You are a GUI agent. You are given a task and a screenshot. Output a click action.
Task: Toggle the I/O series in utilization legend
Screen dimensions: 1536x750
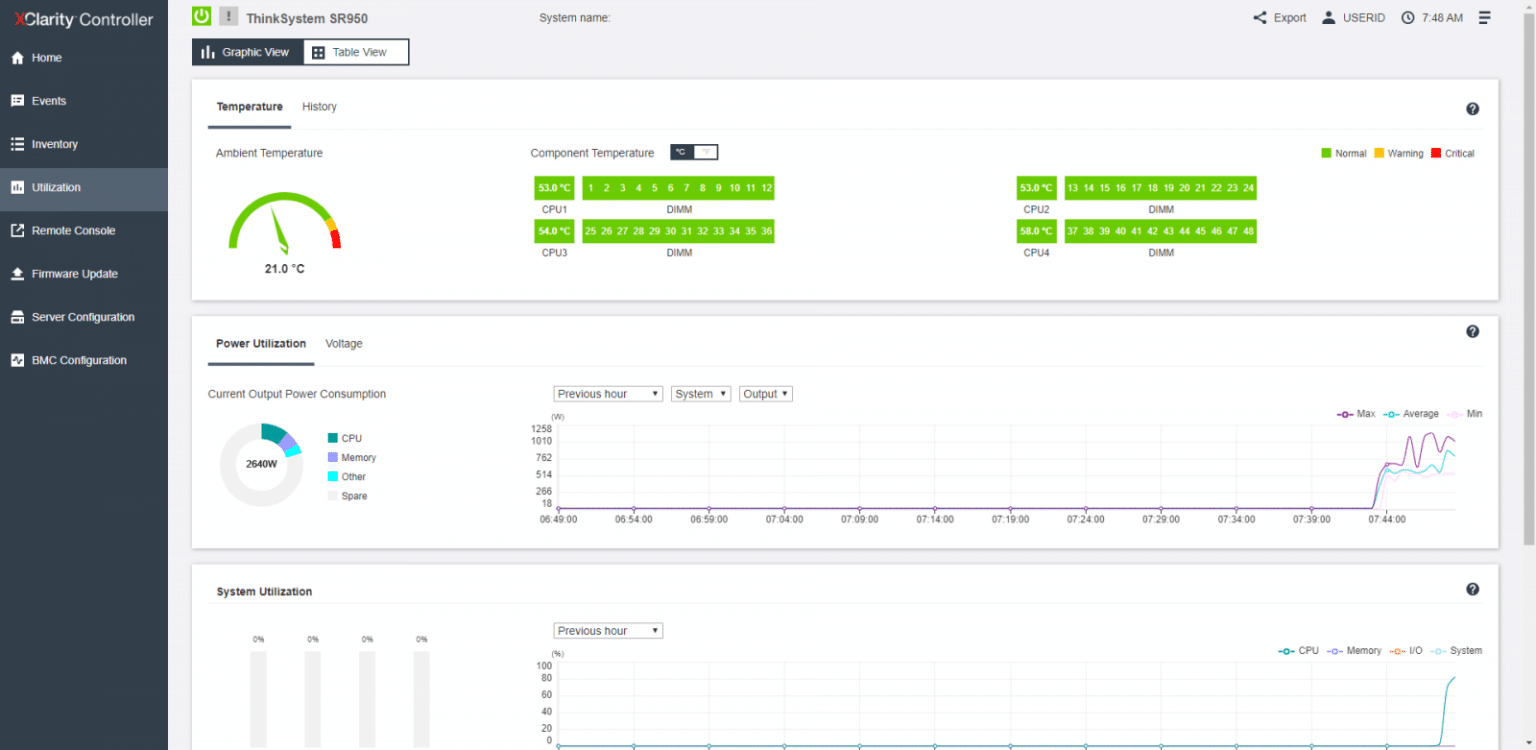point(1405,651)
